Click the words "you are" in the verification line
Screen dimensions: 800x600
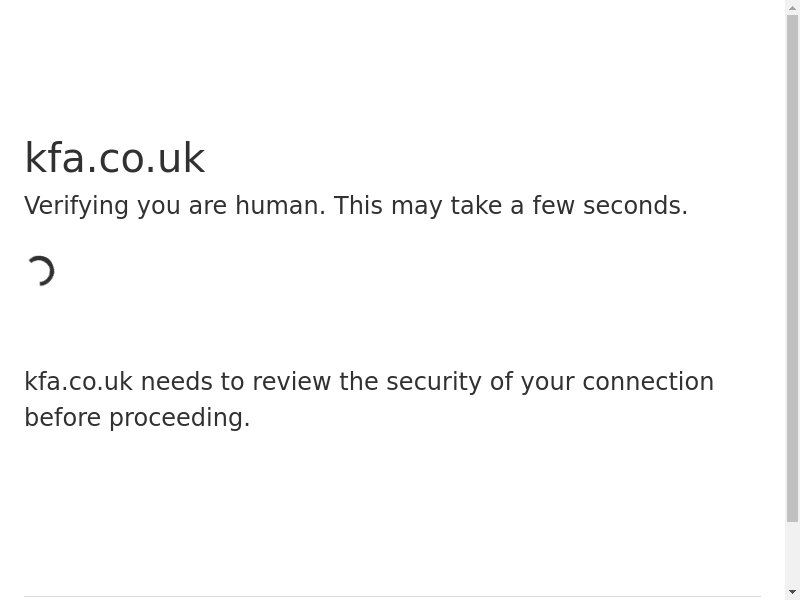click(182, 206)
